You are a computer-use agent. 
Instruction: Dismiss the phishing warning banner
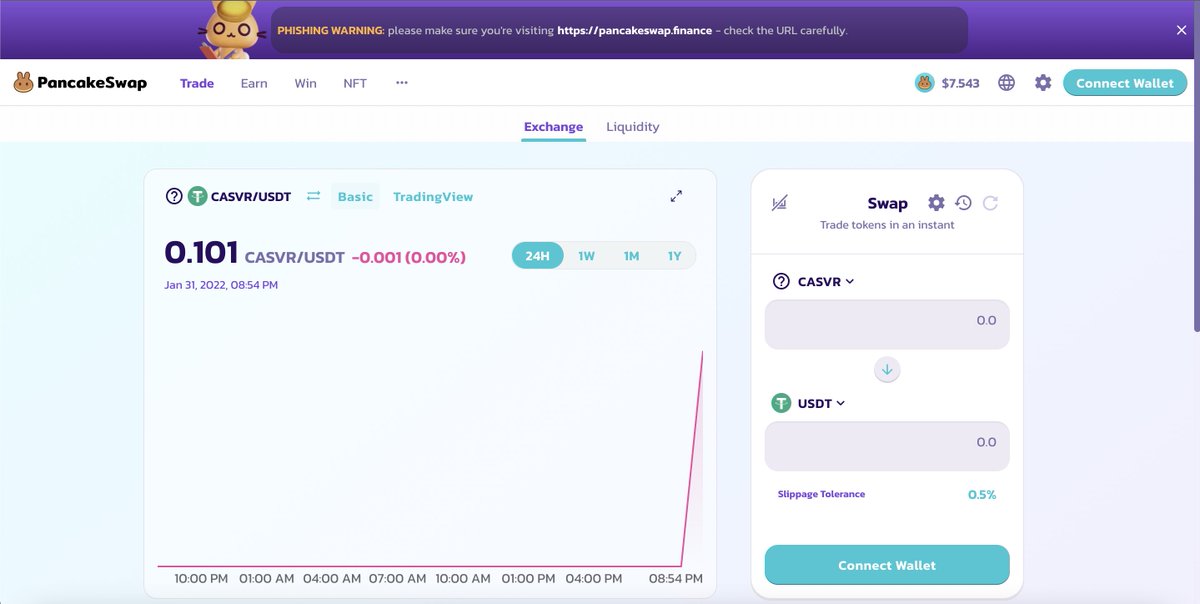(1181, 30)
